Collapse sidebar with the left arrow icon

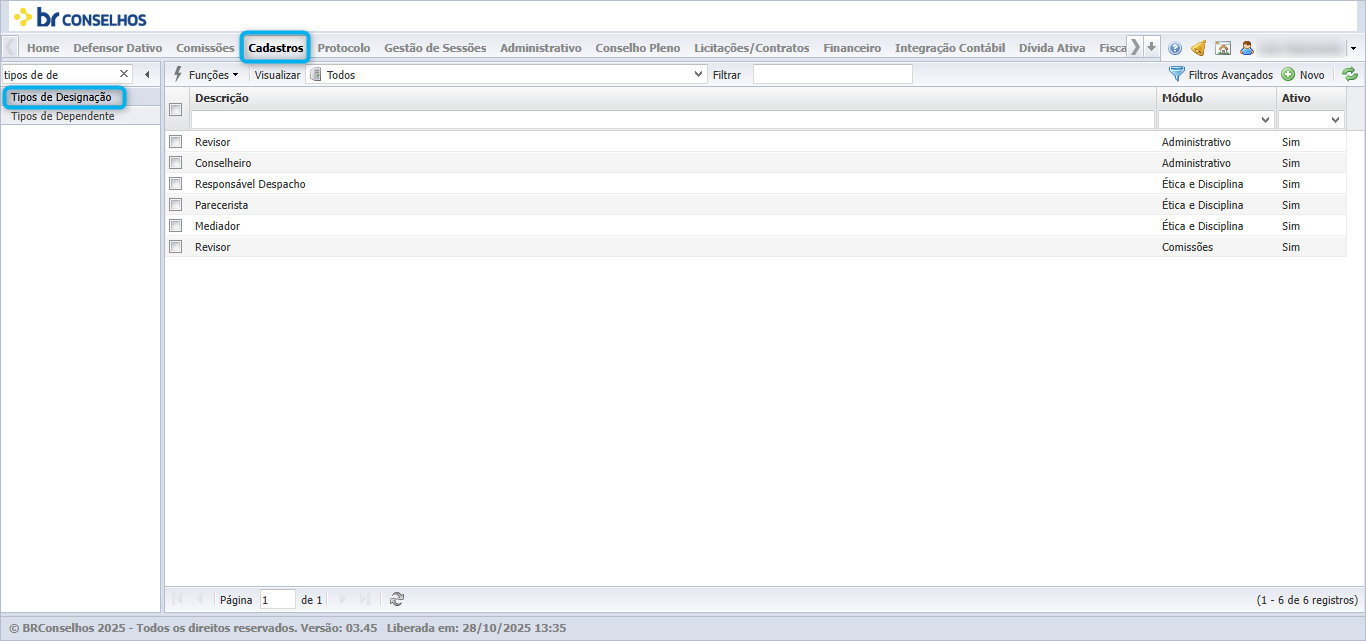click(147, 75)
